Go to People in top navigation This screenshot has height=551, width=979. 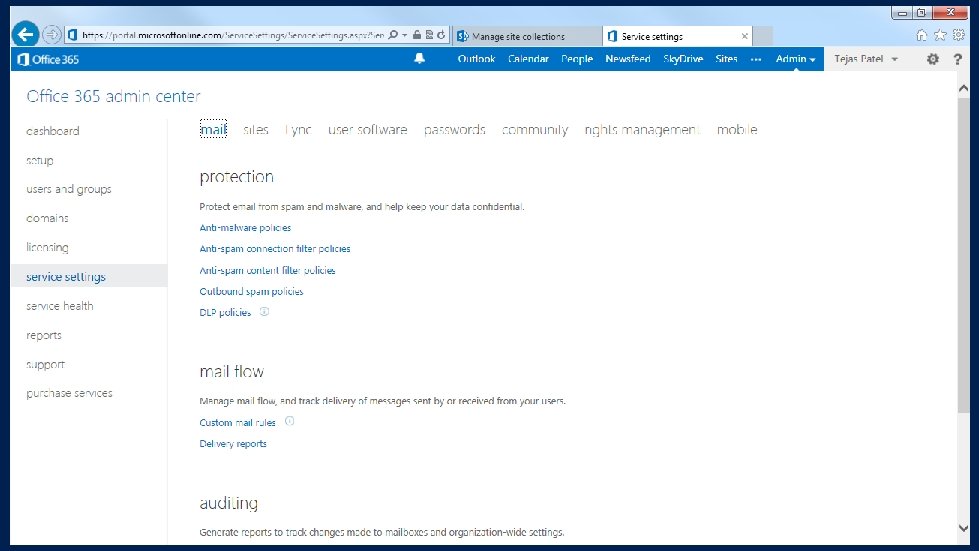pyautogui.click(x=577, y=59)
